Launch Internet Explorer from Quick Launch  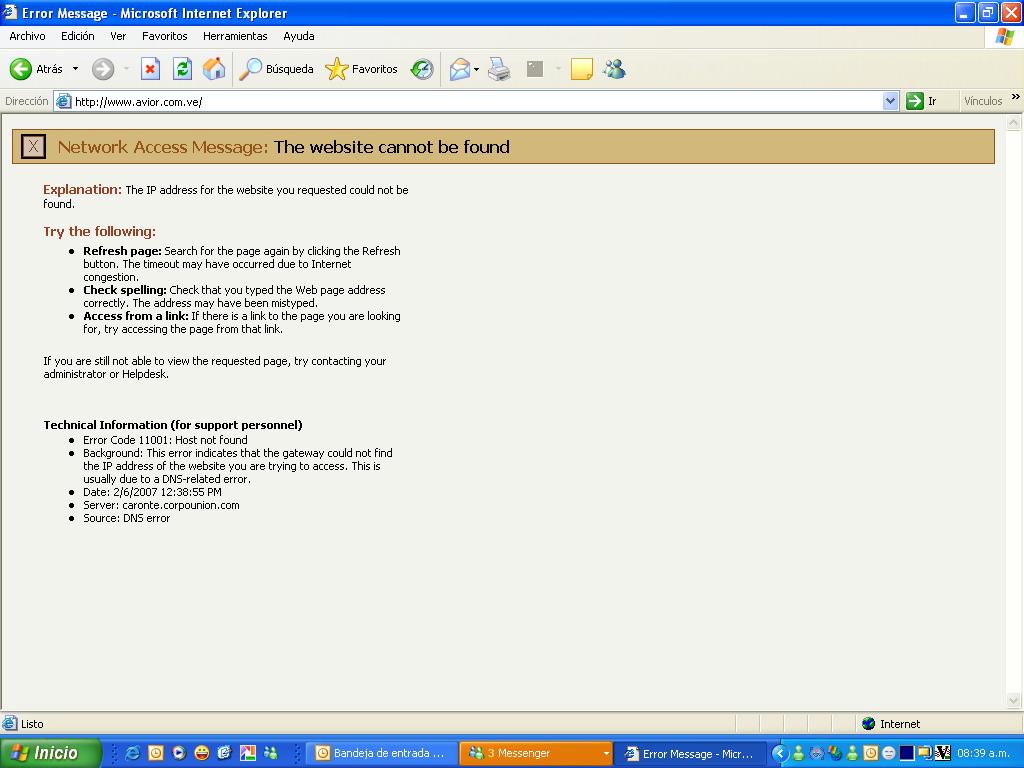click(x=133, y=753)
